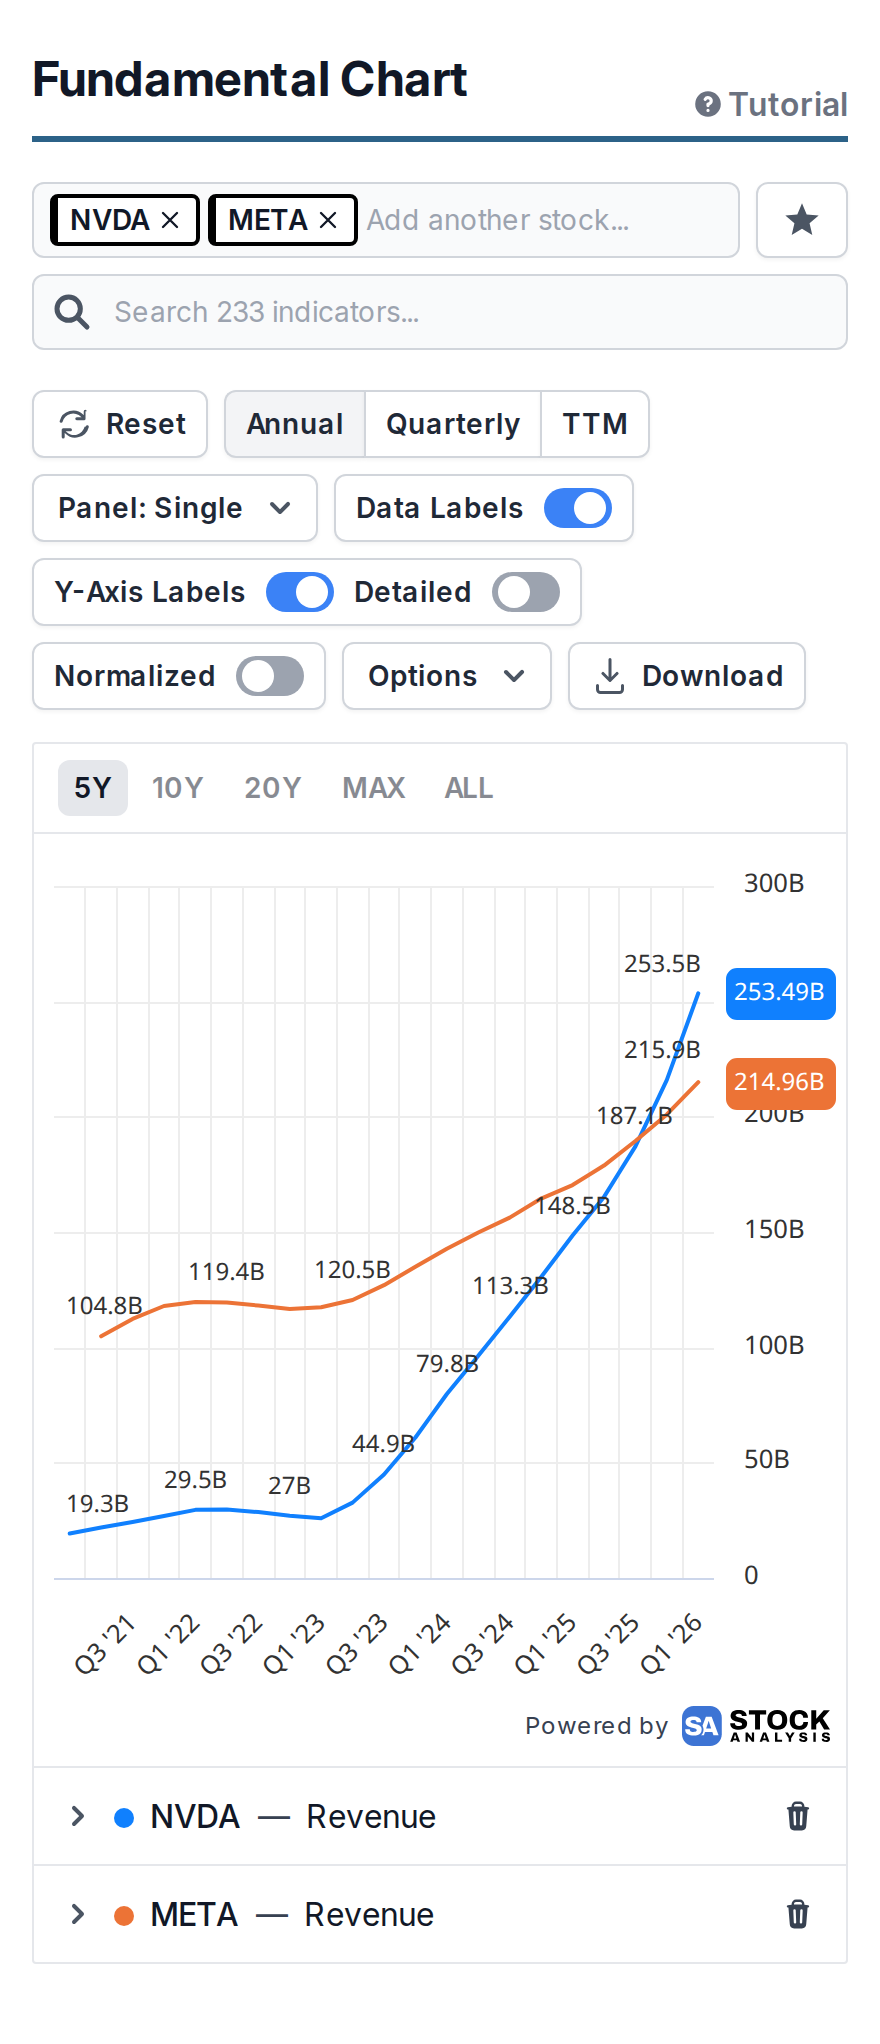Expand the NVDA Revenue row
This screenshot has width=880, height=2044.
tap(78, 1816)
